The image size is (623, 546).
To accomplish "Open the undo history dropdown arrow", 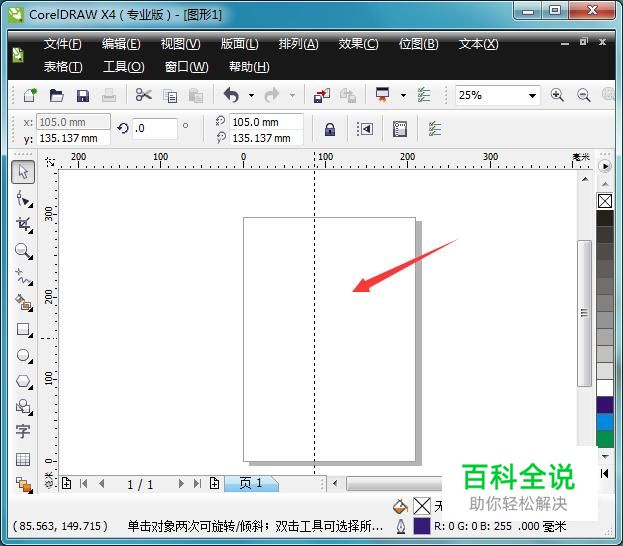I will [252, 95].
